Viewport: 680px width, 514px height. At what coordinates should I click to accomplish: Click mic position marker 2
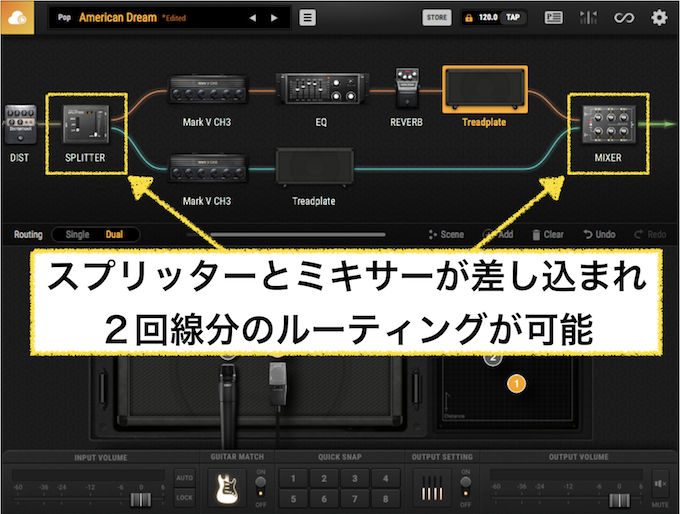click(x=492, y=359)
